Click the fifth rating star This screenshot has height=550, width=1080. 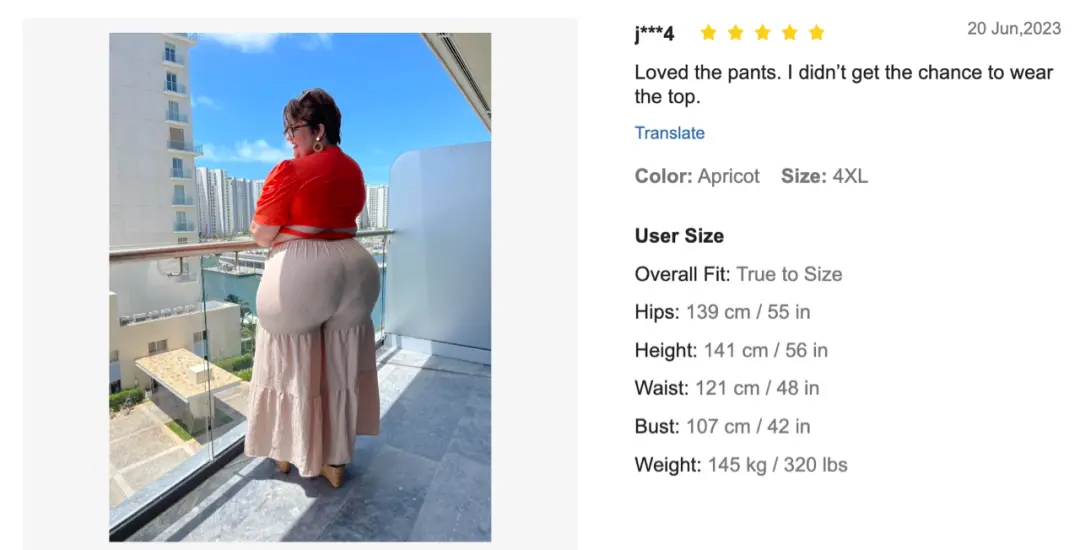click(x=816, y=32)
